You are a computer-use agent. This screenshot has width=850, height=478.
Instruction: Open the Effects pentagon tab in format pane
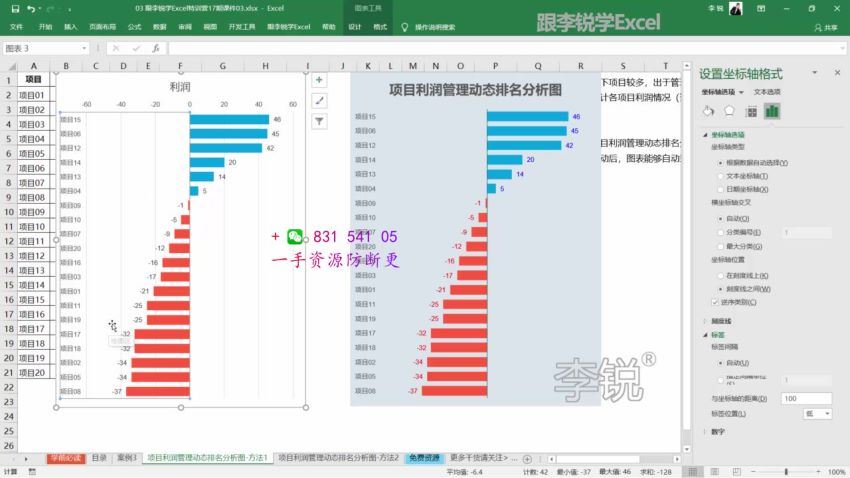coord(729,111)
